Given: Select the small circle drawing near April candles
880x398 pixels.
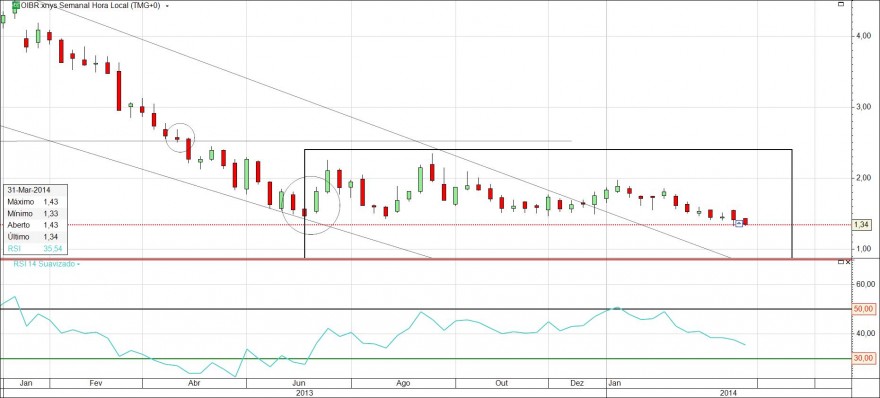Looking at the screenshot, I should pos(181,137).
